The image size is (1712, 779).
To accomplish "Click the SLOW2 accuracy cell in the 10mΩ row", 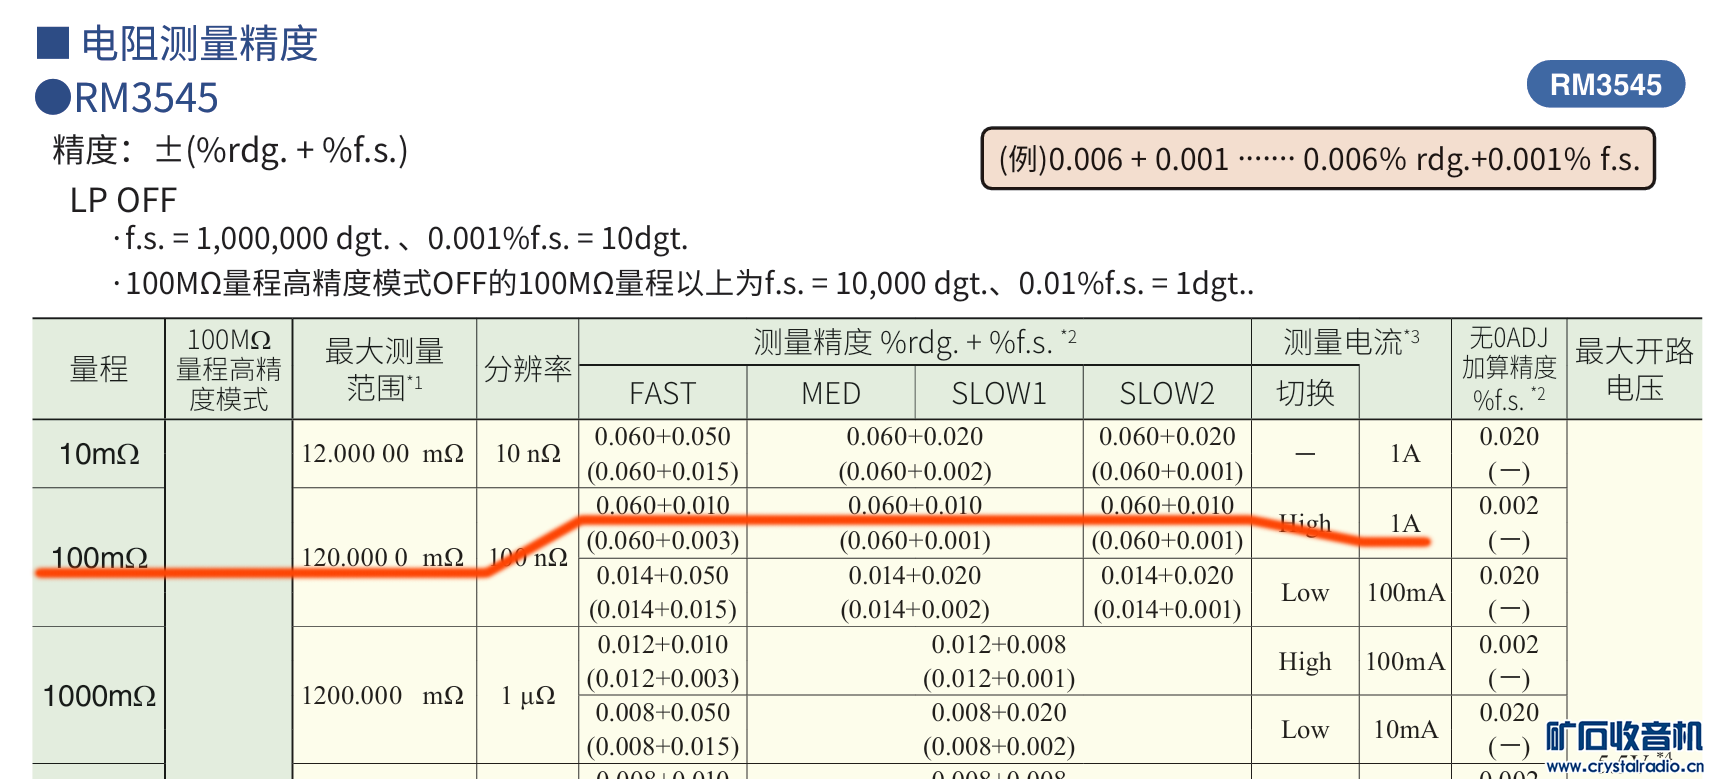I will point(1167,454).
